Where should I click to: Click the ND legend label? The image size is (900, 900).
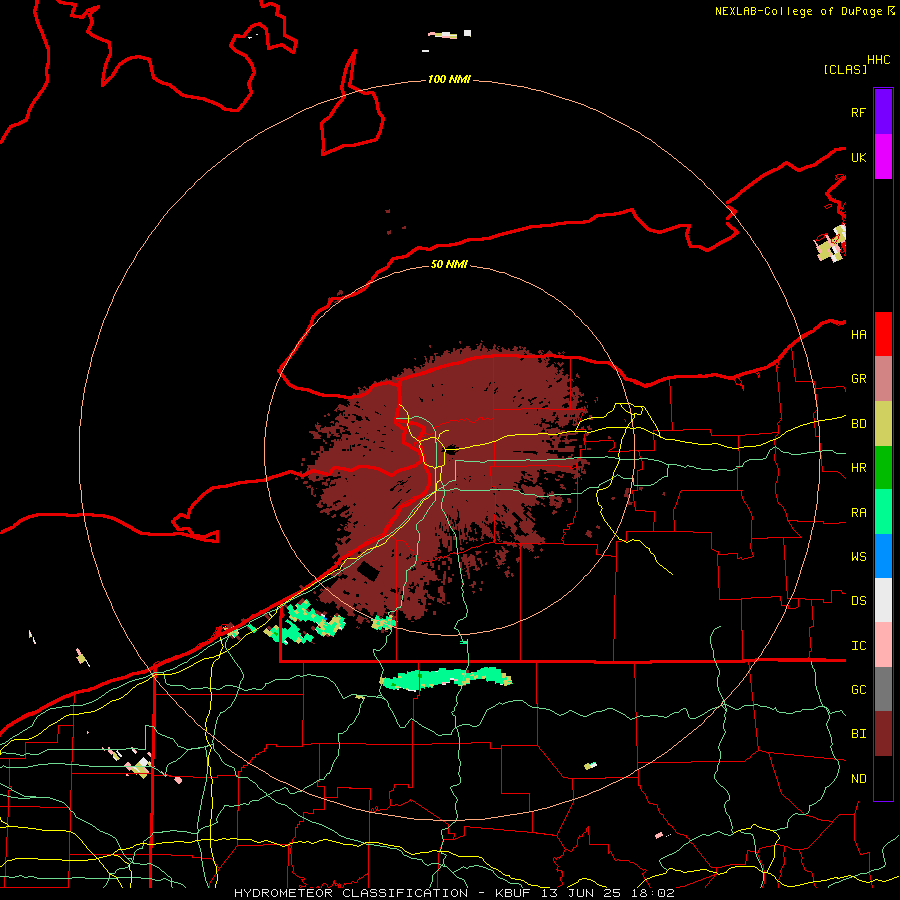pos(858,779)
